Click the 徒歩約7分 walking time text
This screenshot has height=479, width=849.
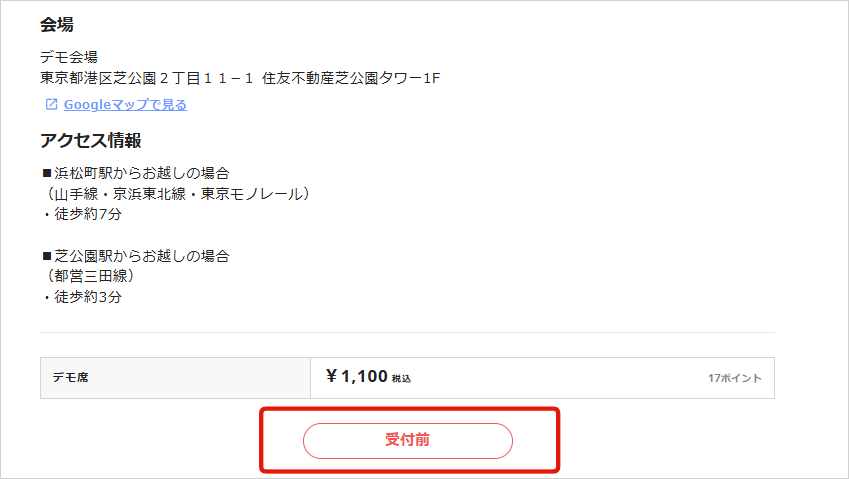click(82, 214)
